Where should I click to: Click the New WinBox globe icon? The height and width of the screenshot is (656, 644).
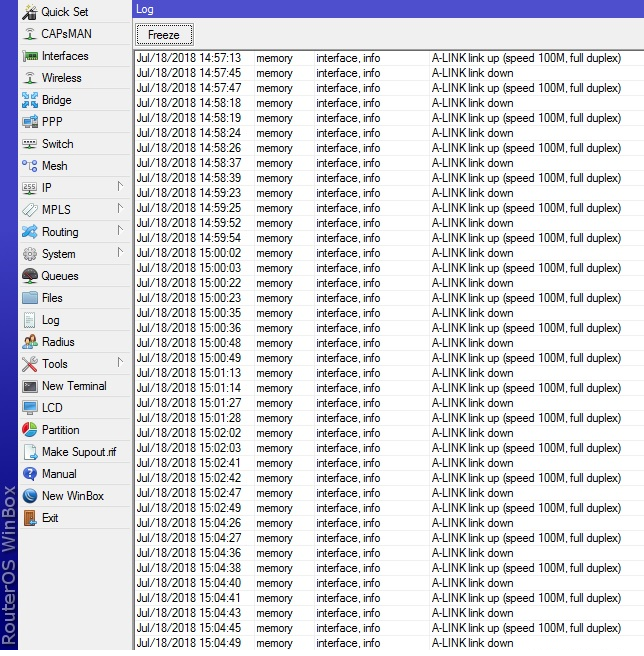pyautogui.click(x=30, y=496)
